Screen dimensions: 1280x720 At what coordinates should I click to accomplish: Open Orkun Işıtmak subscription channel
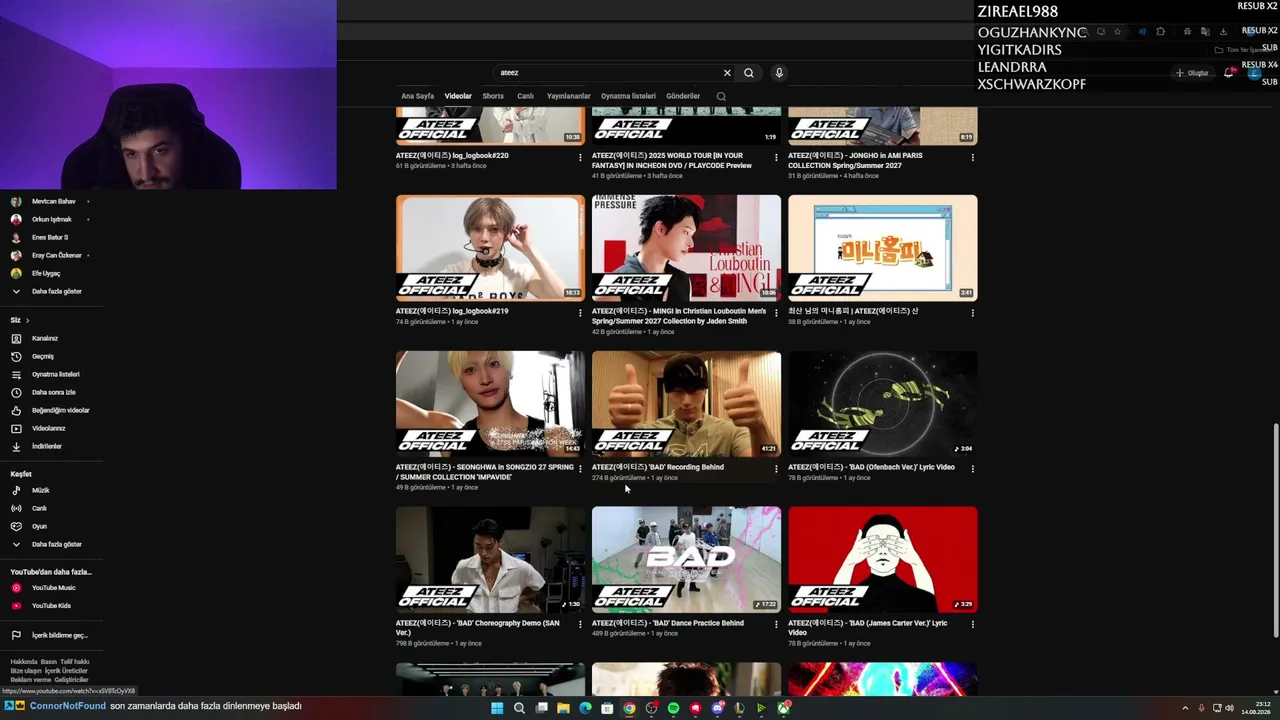[x=51, y=219]
